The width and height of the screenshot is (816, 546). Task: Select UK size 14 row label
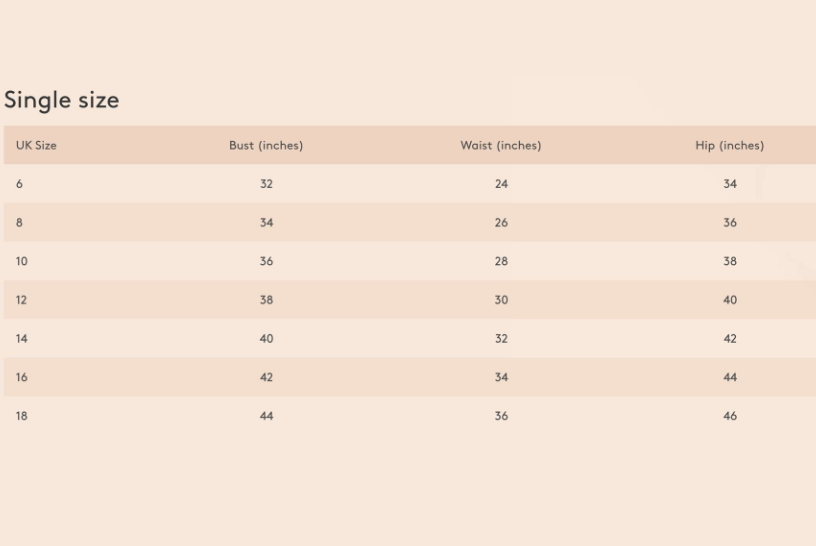[x=21, y=339]
